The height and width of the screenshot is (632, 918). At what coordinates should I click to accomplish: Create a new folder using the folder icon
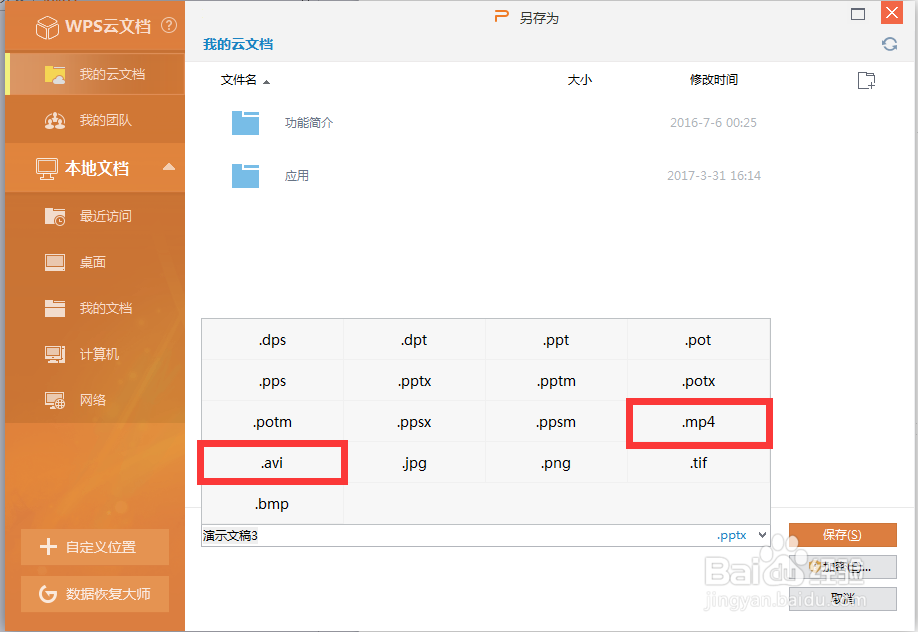pyautogui.click(x=865, y=80)
